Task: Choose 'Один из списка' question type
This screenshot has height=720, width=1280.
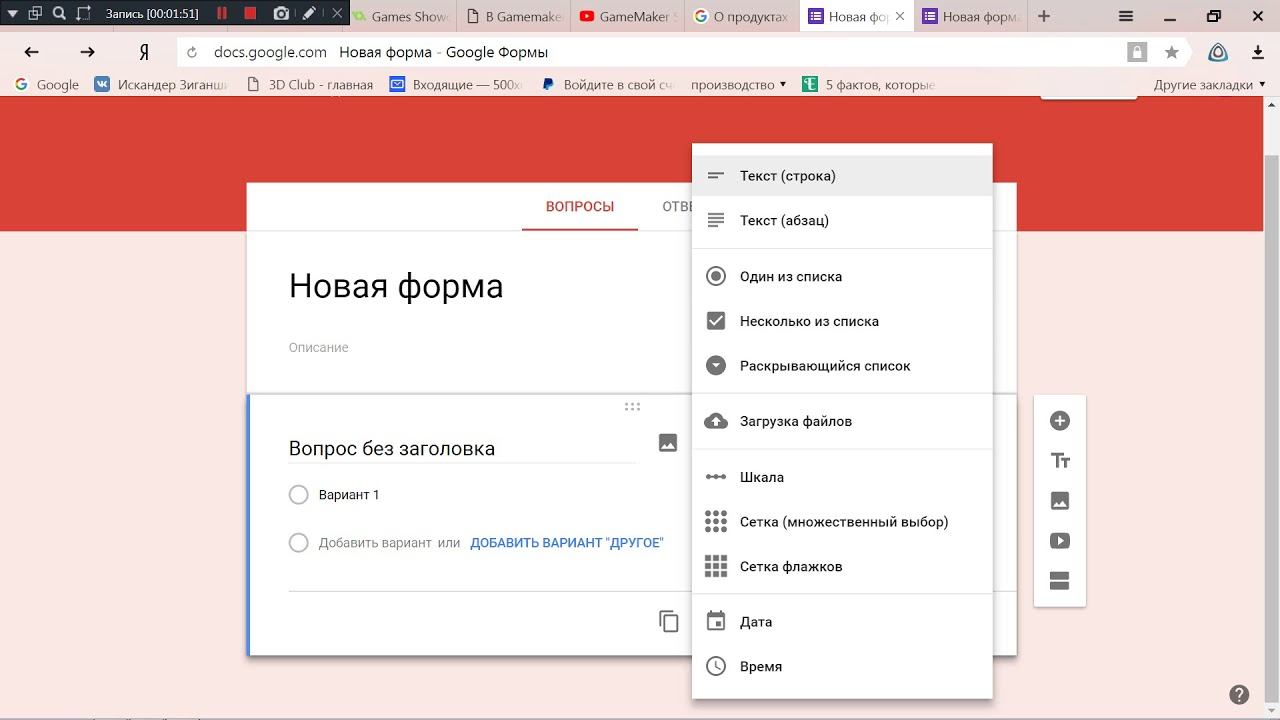Action: (790, 277)
